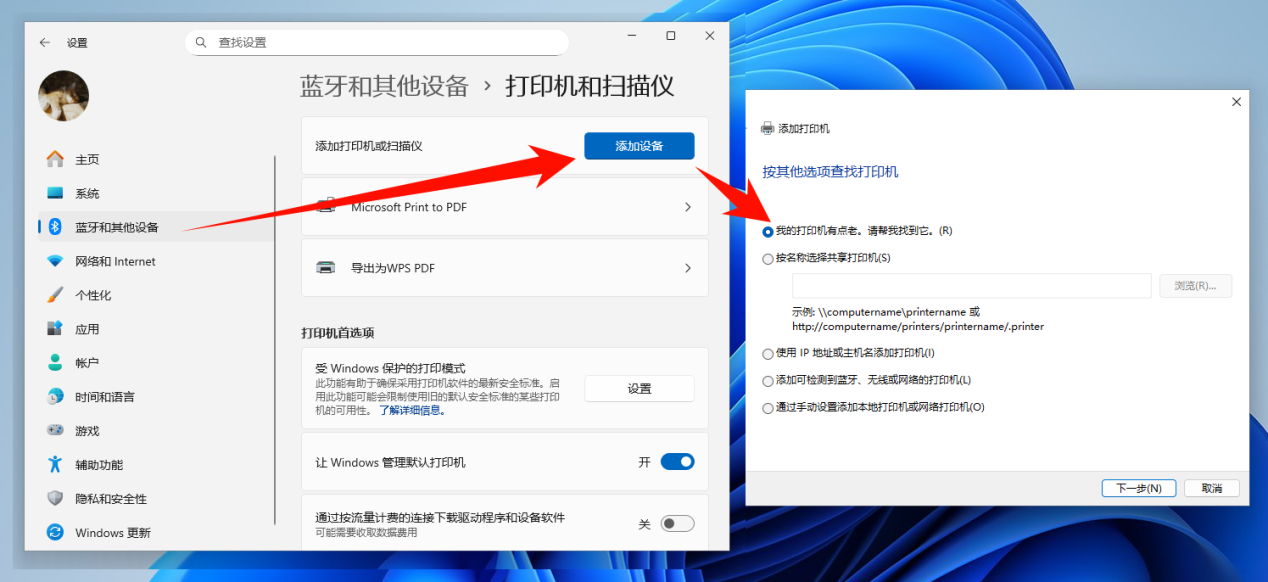Click the 导出为 WPS PDF printer icon

pyautogui.click(x=325, y=268)
